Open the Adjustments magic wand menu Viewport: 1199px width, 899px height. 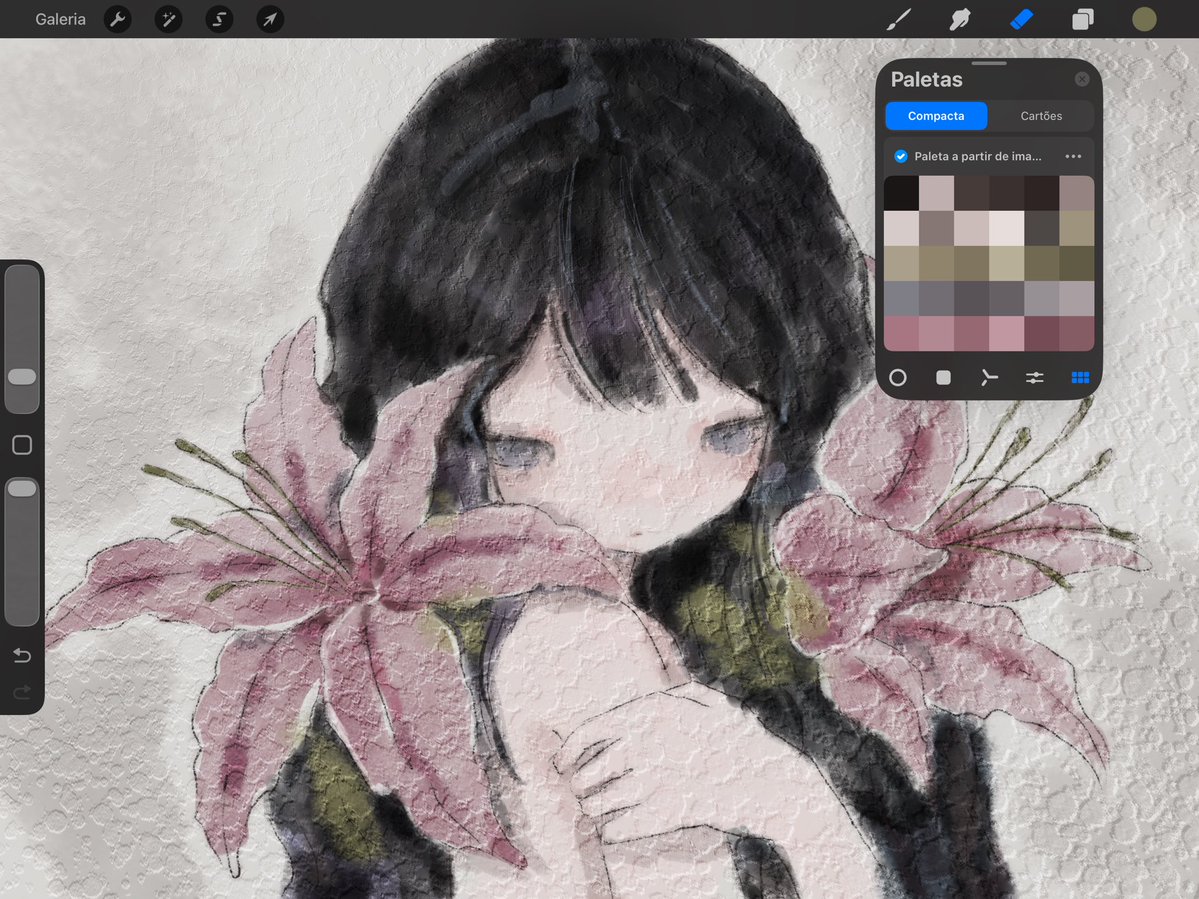[168, 19]
